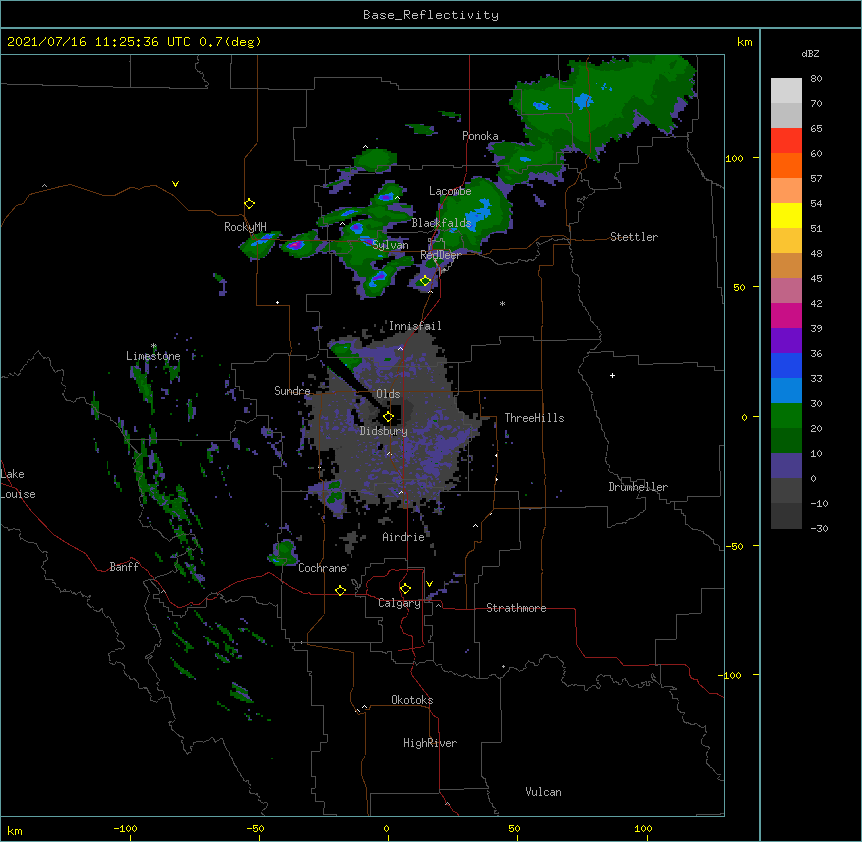Select the Strathmore label
This screenshot has height=842, width=862.
click(516, 608)
